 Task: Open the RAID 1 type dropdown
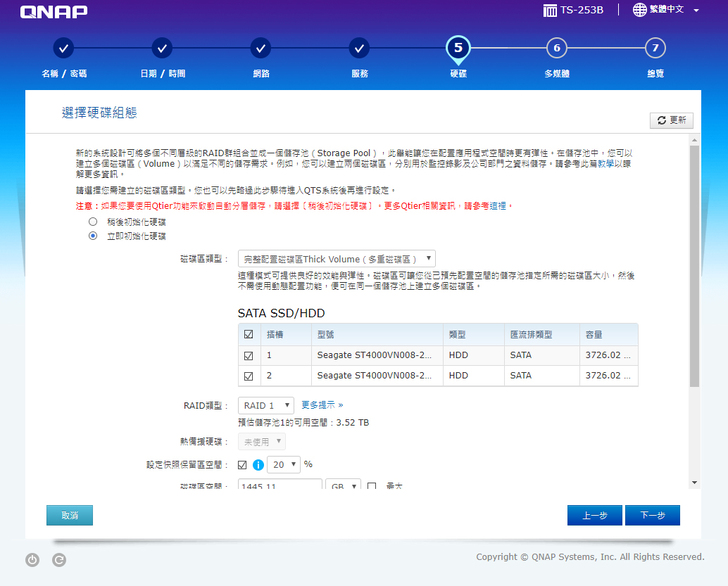pyautogui.click(x=266, y=405)
